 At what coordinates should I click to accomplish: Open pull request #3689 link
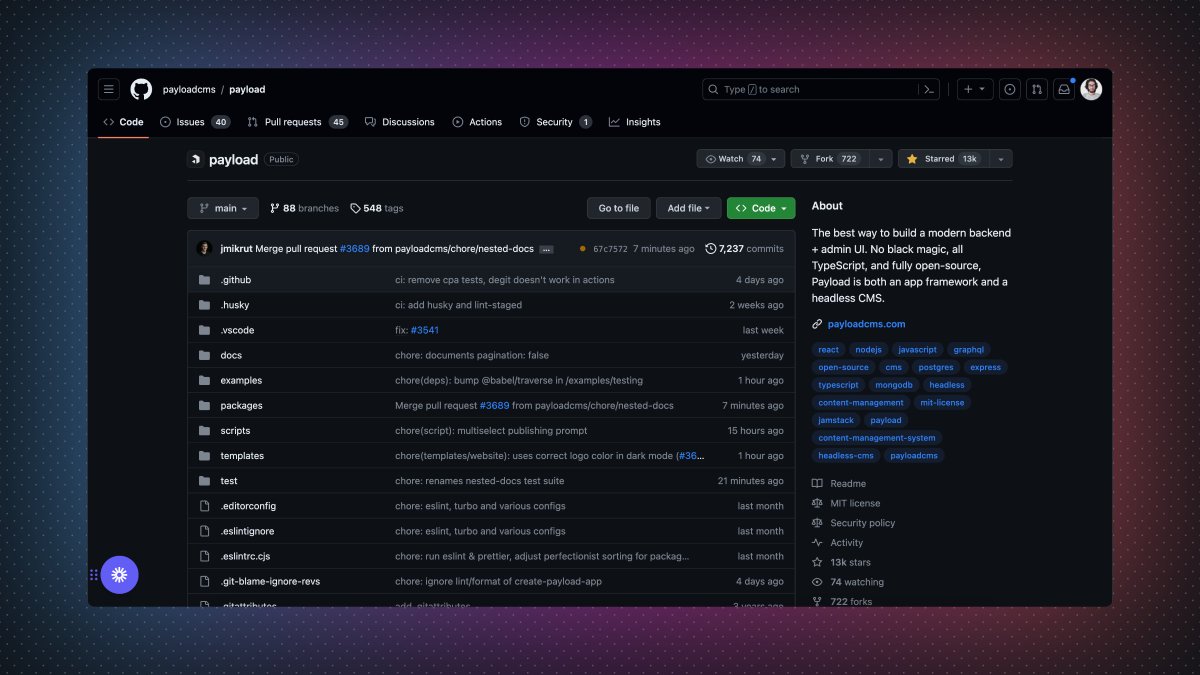point(355,249)
